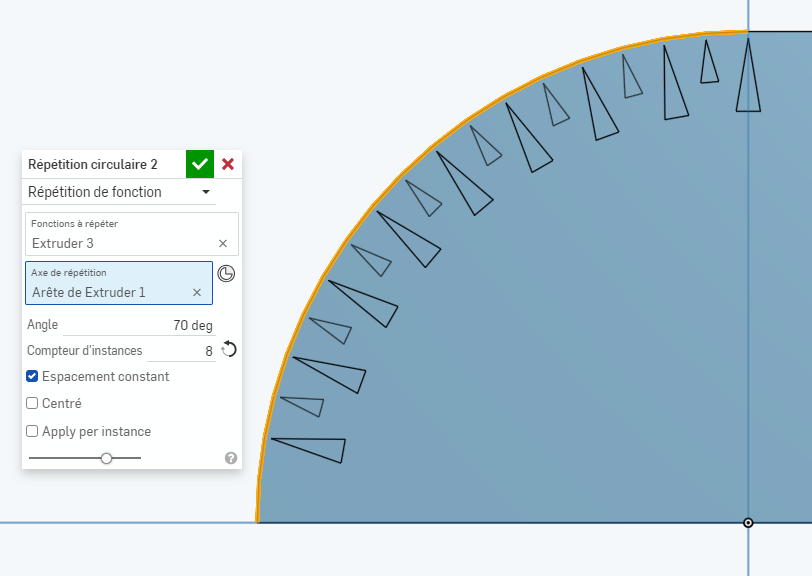
Task: Uncheck the Espacement constant checkbox
Action: 32,377
